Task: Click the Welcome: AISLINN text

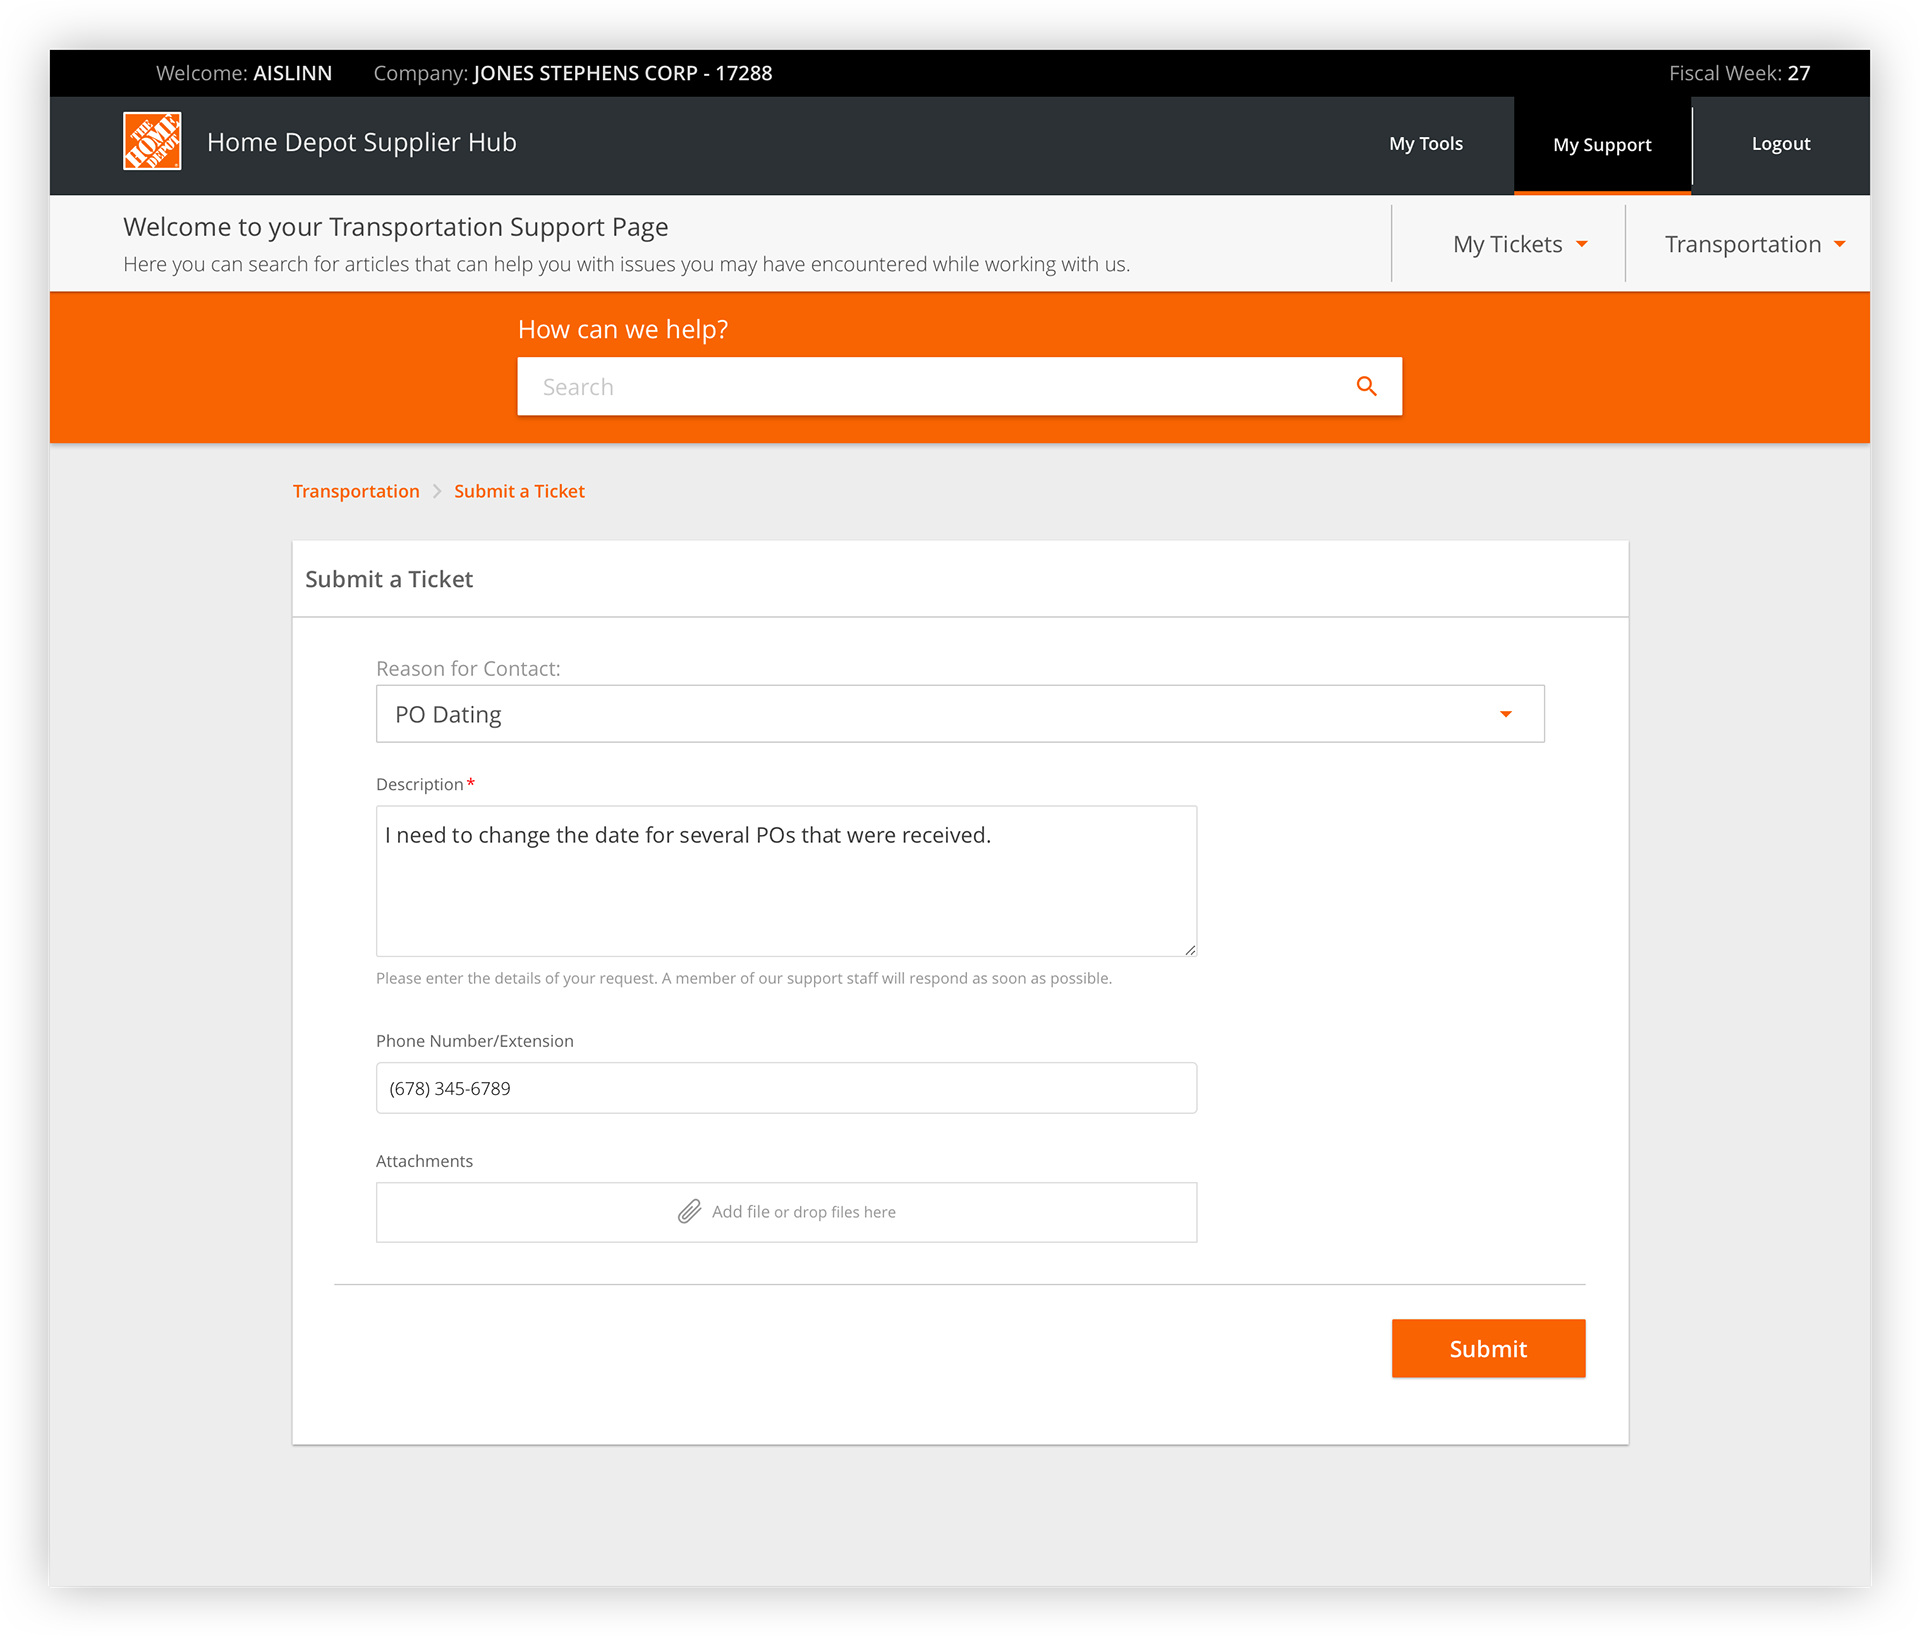Action: tap(244, 73)
